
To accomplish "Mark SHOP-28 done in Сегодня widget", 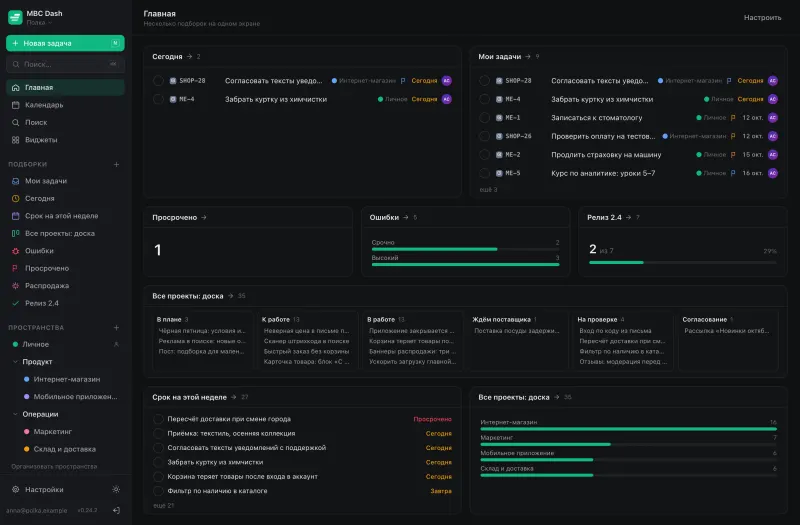I will tap(158, 81).
